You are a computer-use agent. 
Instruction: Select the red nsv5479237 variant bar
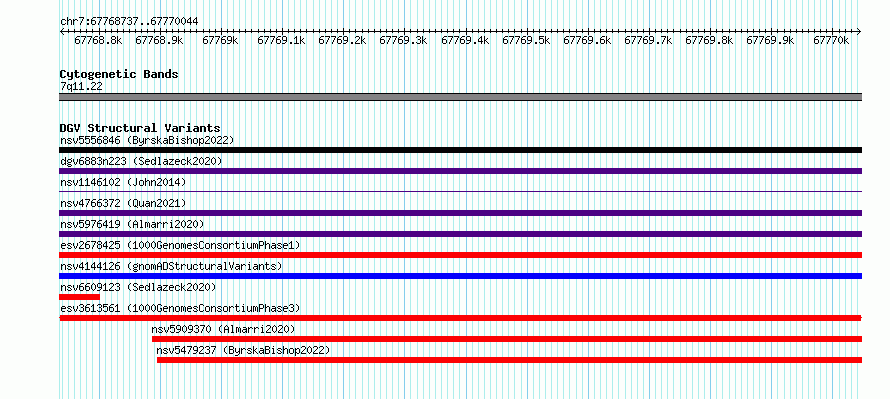pyautogui.click(x=509, y=360)
